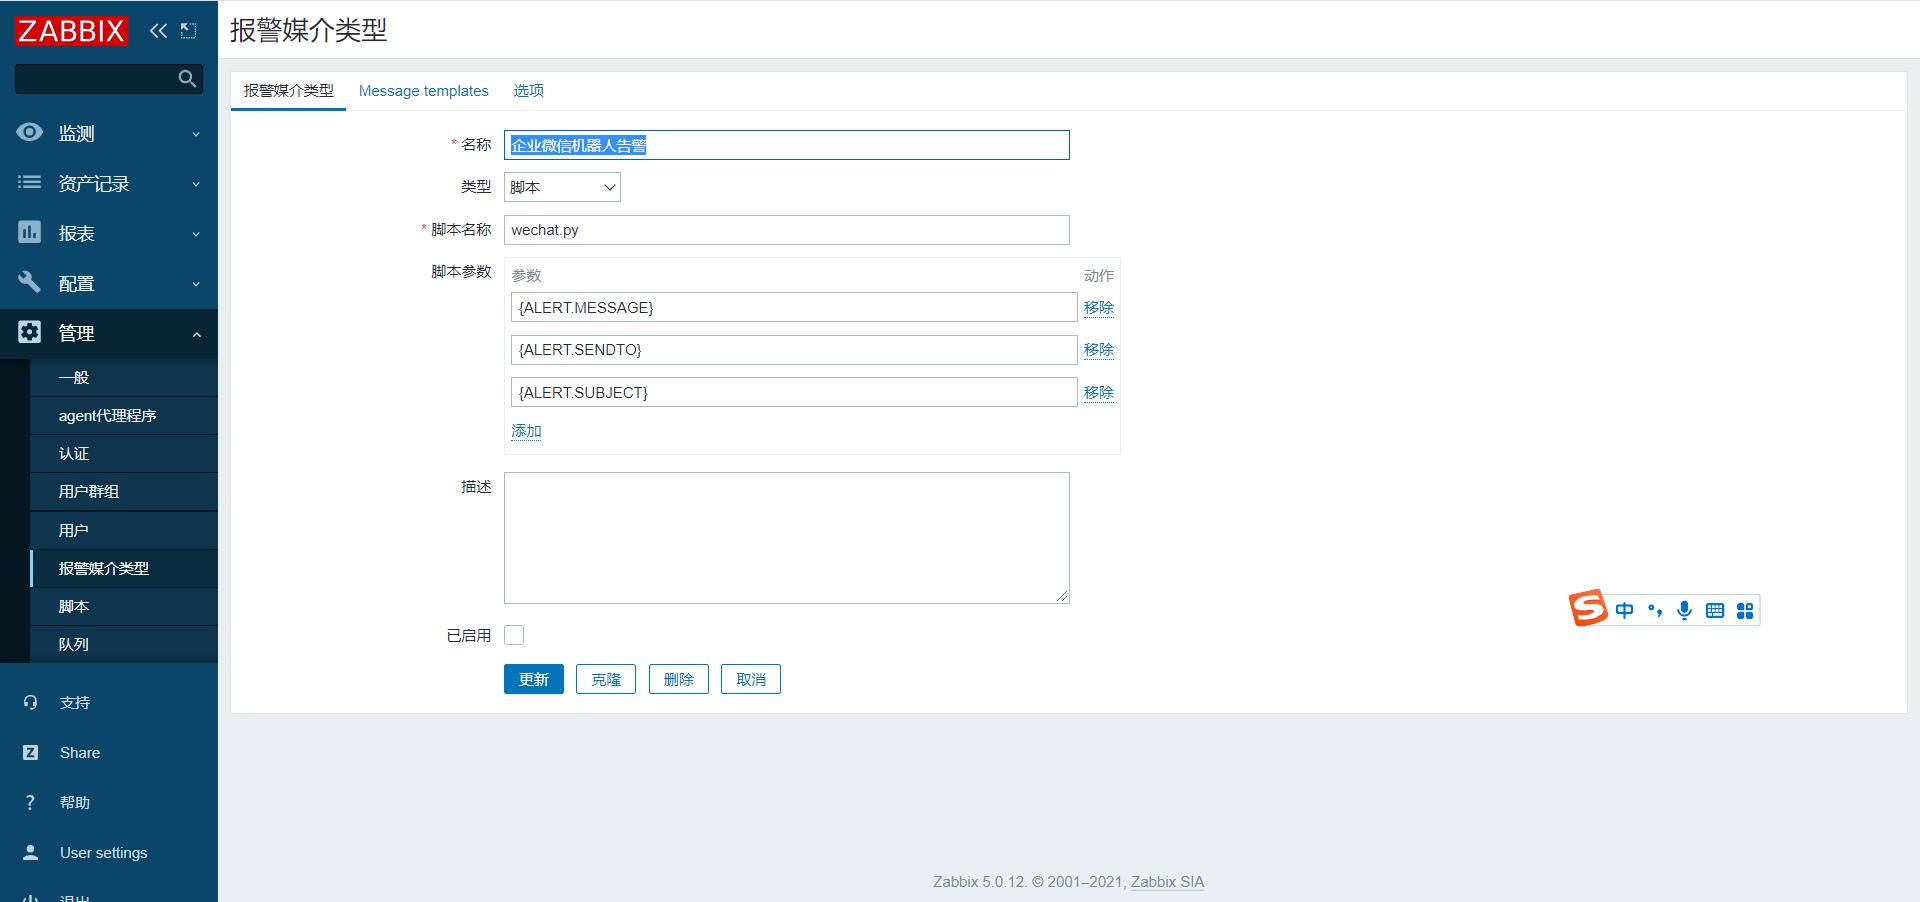Open 报警媒介类型 submenu item
The height and width of the screenshot is (902, 1920).
pyautogui.click(x=124, y=568)
